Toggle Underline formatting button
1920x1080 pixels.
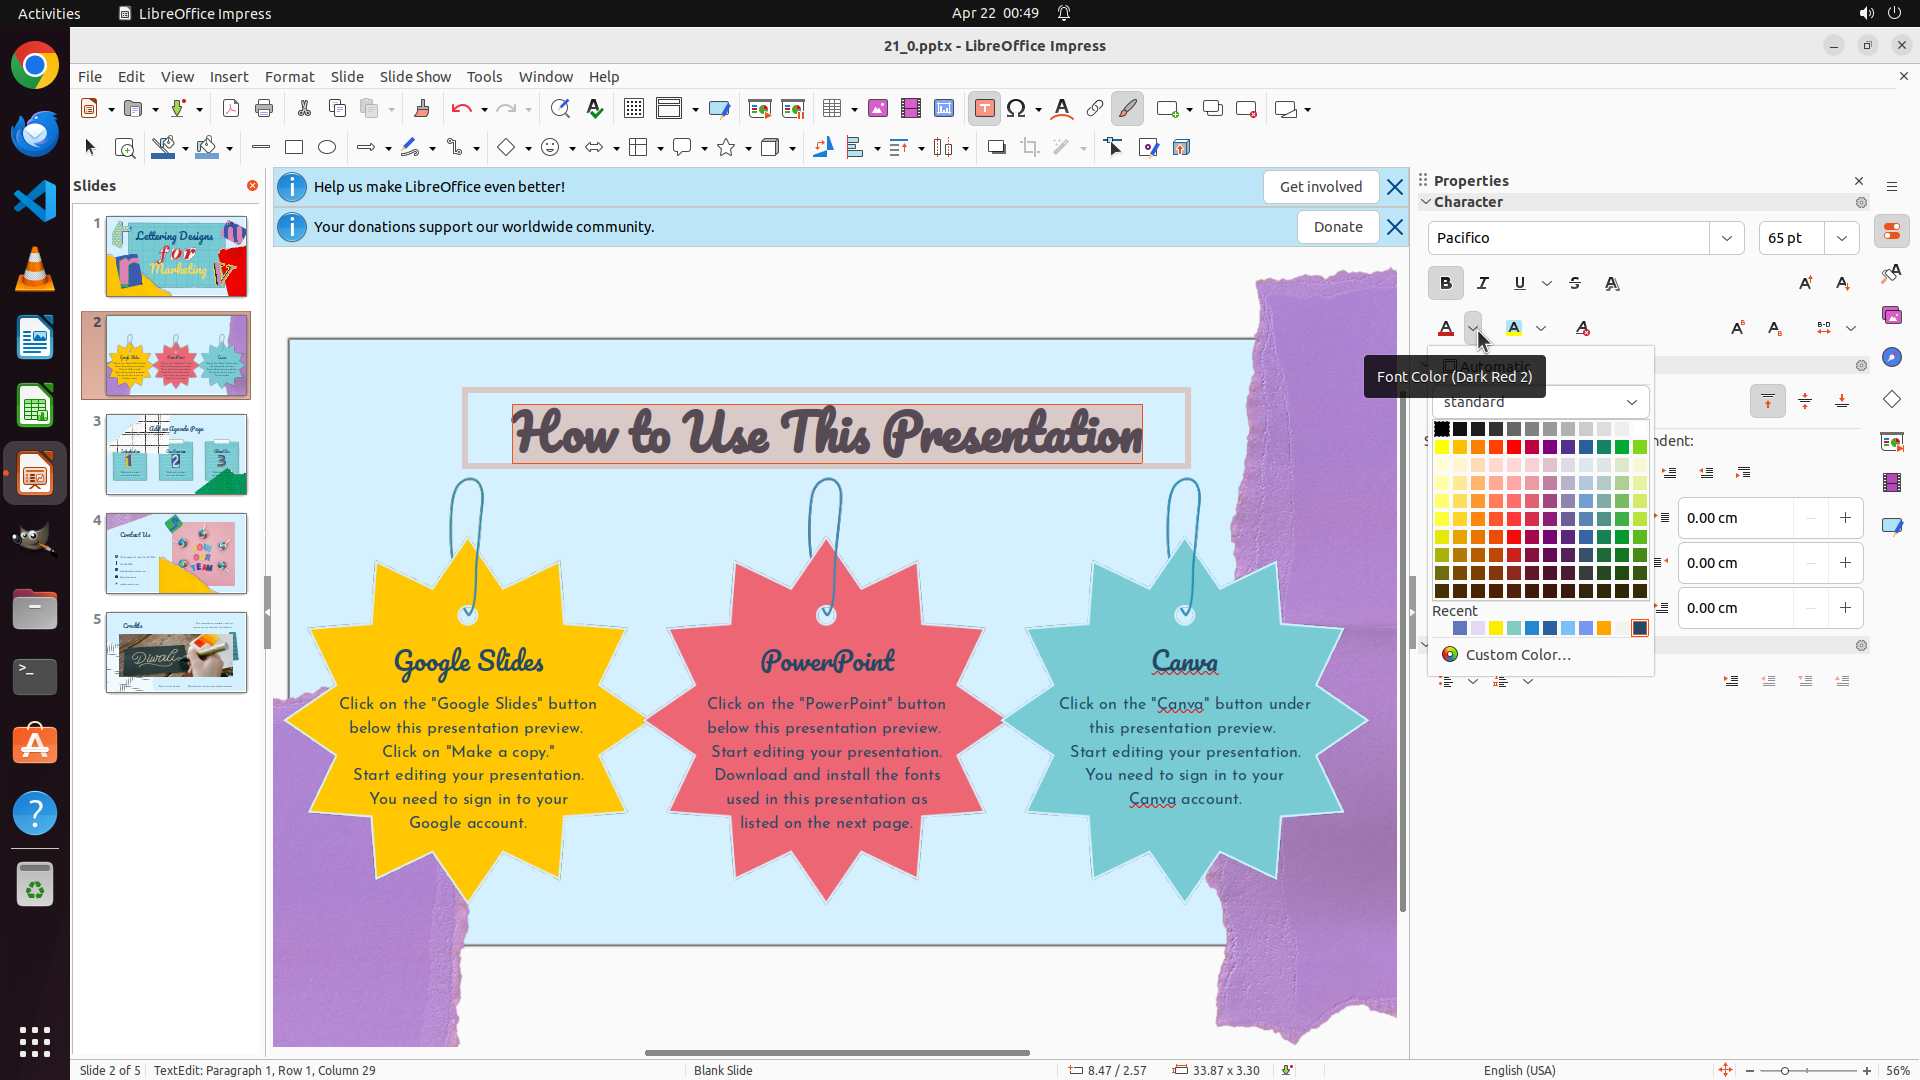point(1519,283)
